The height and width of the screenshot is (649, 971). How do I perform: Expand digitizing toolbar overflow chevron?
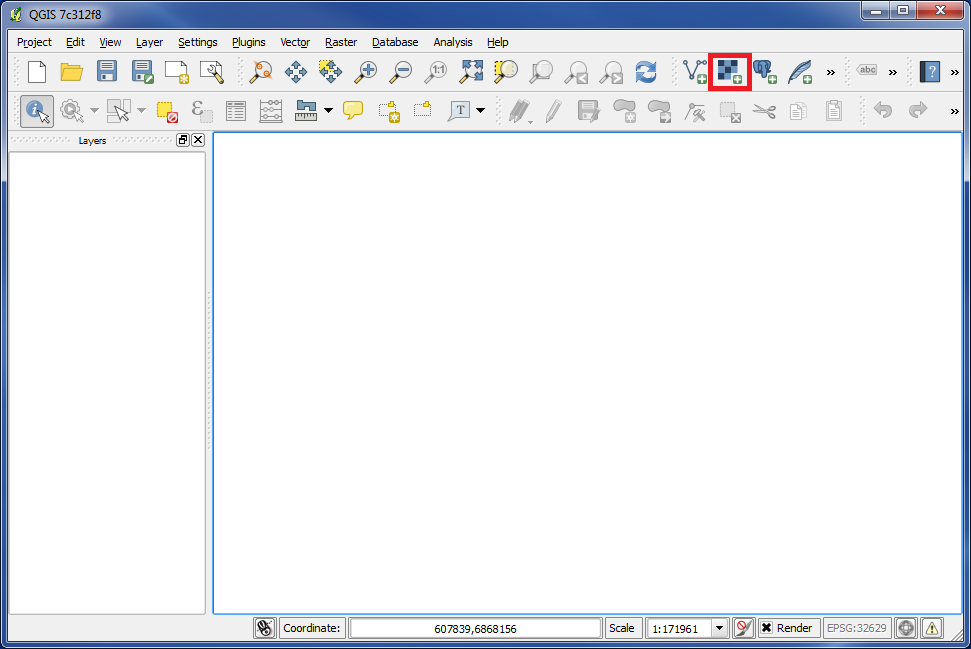(954, 111)
